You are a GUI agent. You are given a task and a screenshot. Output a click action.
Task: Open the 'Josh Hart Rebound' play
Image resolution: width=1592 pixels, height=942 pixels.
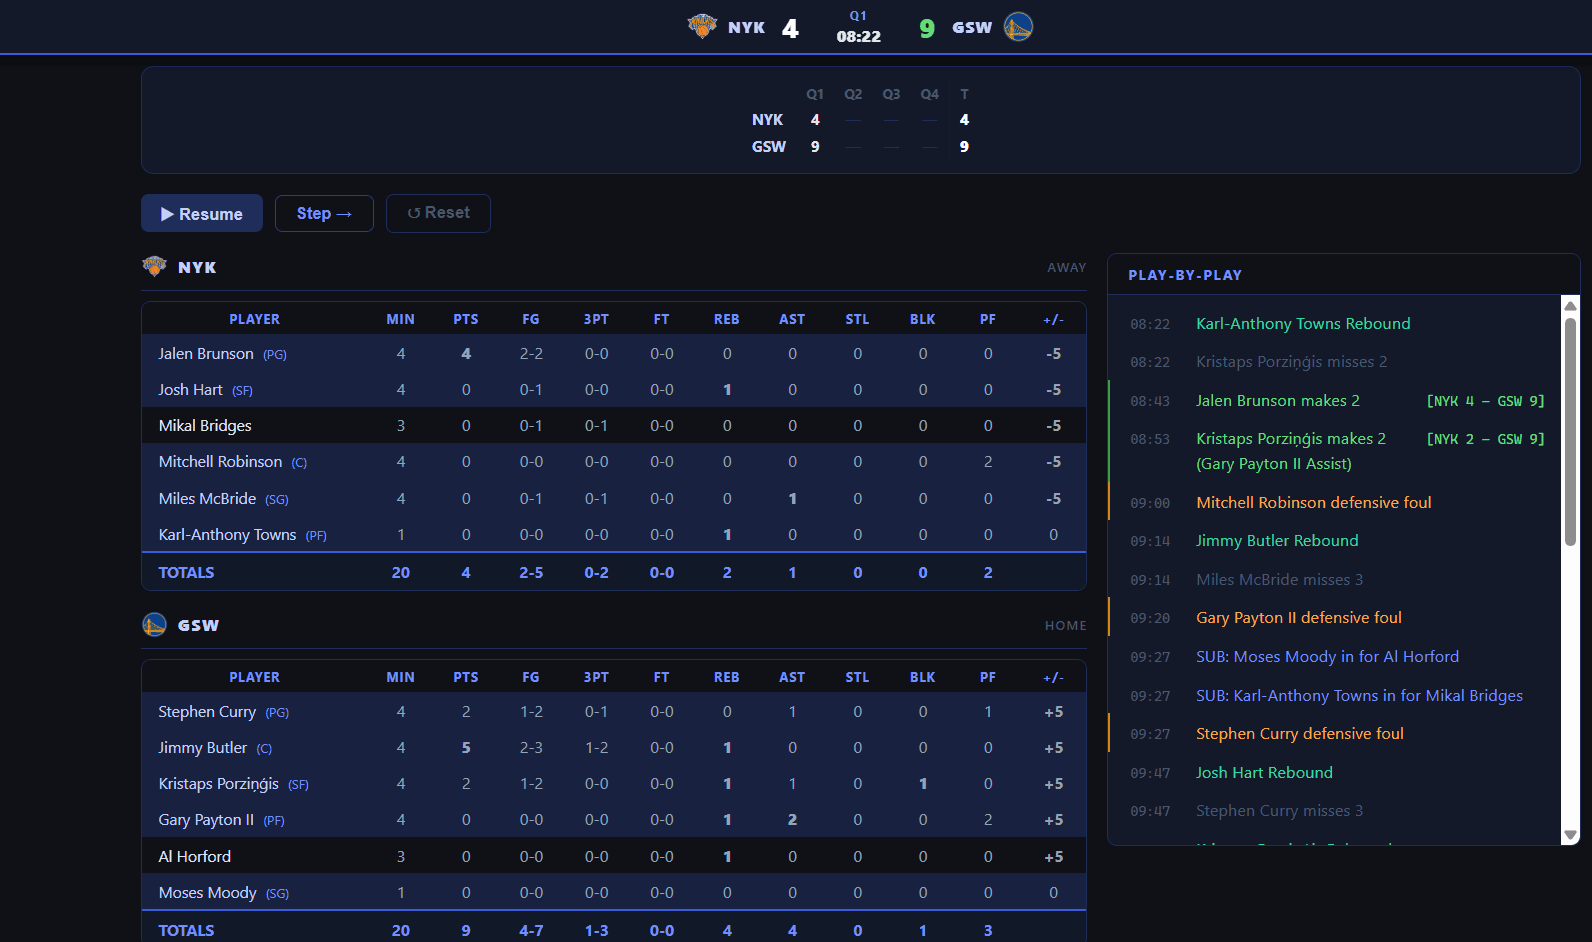[x=1335, y=772]
